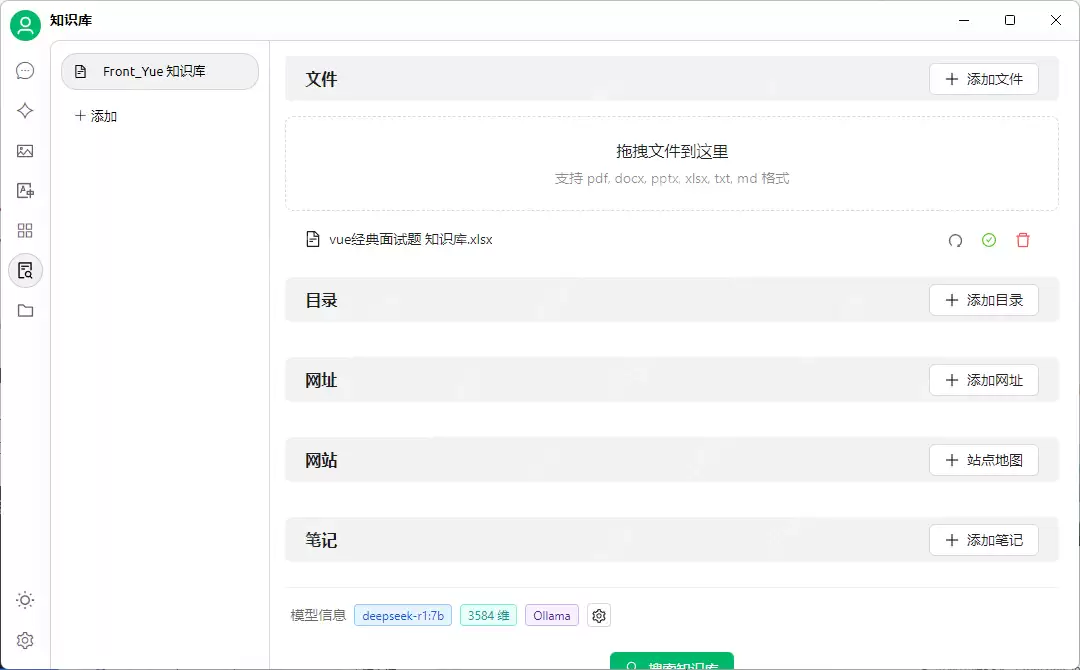This screenshot has height=670, width=1080.
Task: Click the 添加文件 button
Action: [x=984, y=79]
